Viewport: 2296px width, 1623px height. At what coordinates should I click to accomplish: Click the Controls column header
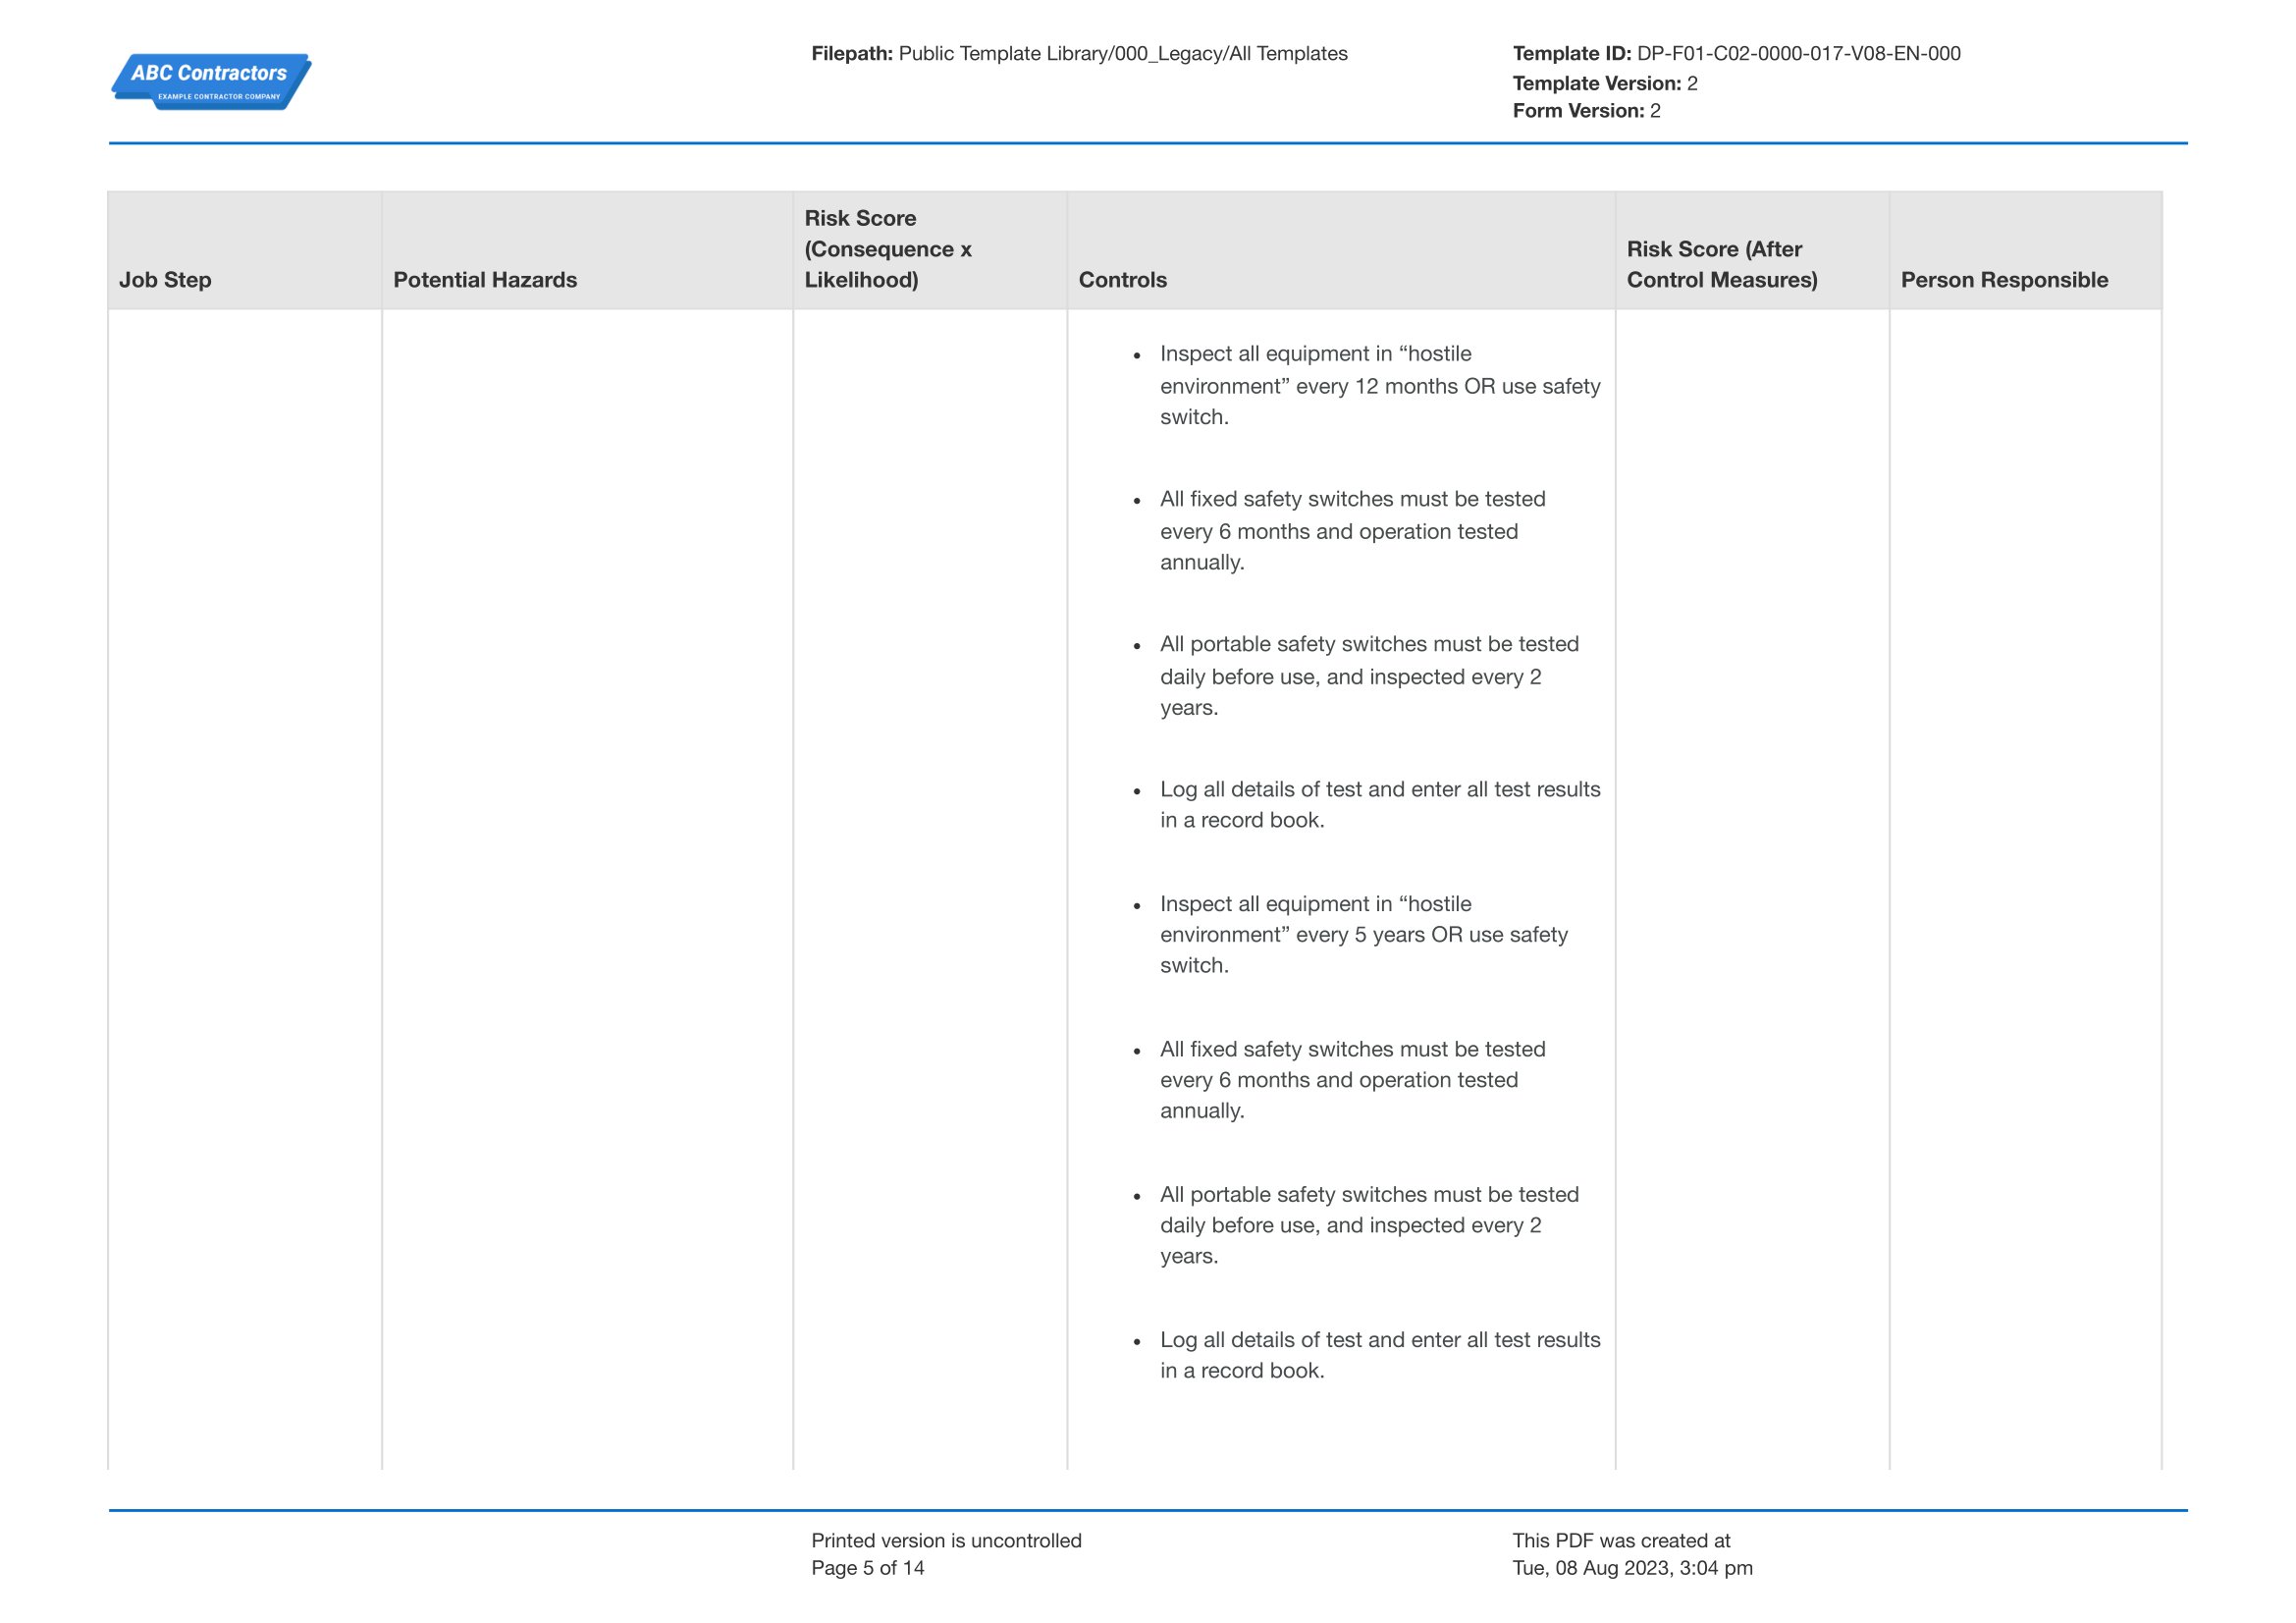1122,280
